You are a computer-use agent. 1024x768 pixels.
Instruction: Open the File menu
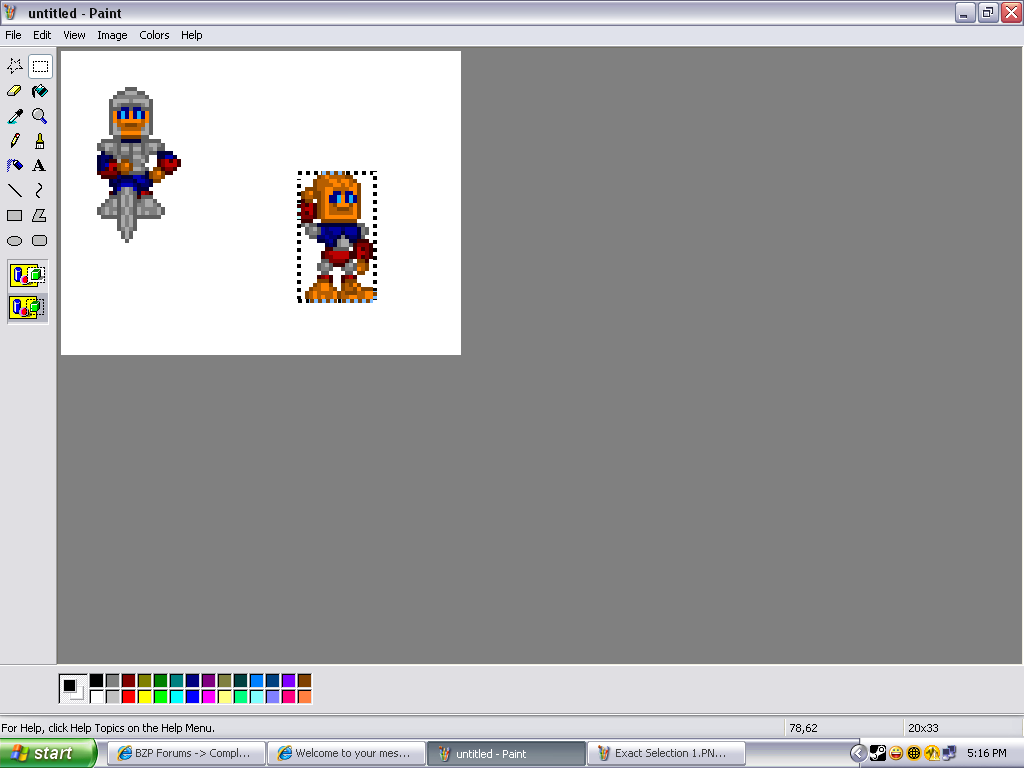[x=13, y=35]
